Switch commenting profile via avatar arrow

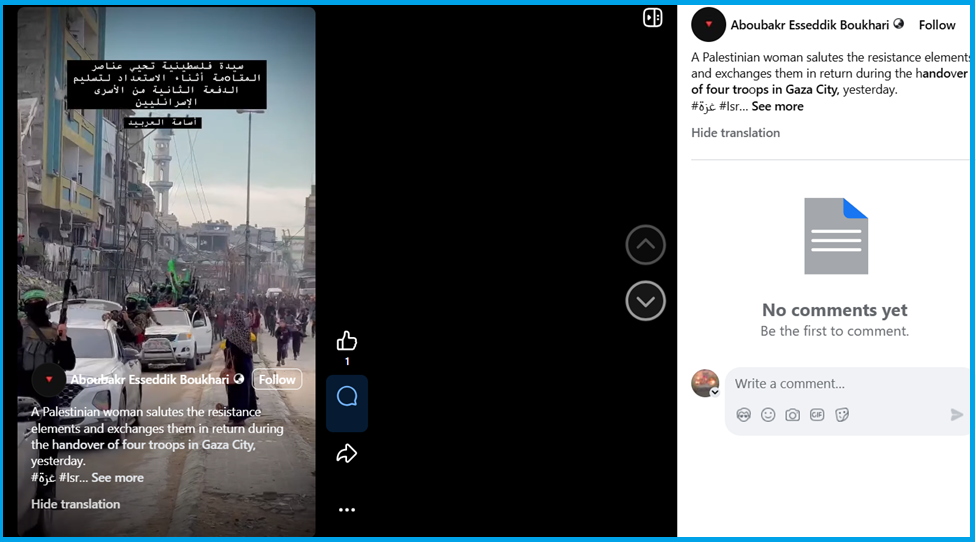click(715, 392)
